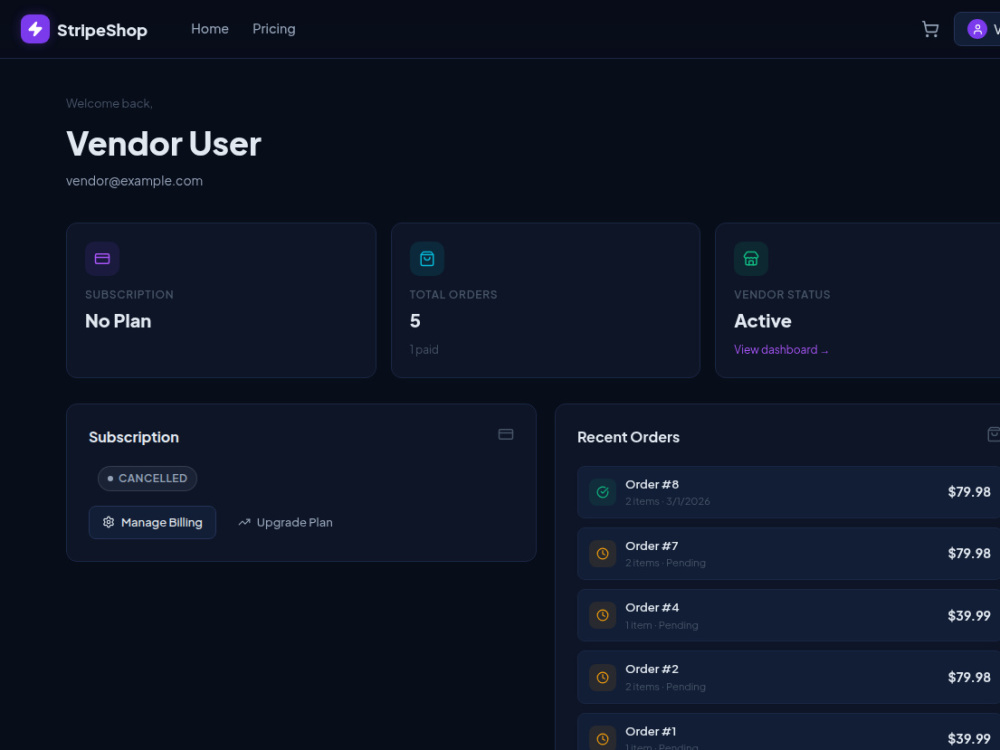Image resolution: width=1000 pixels, height=750 pixels.
Task: Open the shopping cart icon
Action: tap(930, 29)
